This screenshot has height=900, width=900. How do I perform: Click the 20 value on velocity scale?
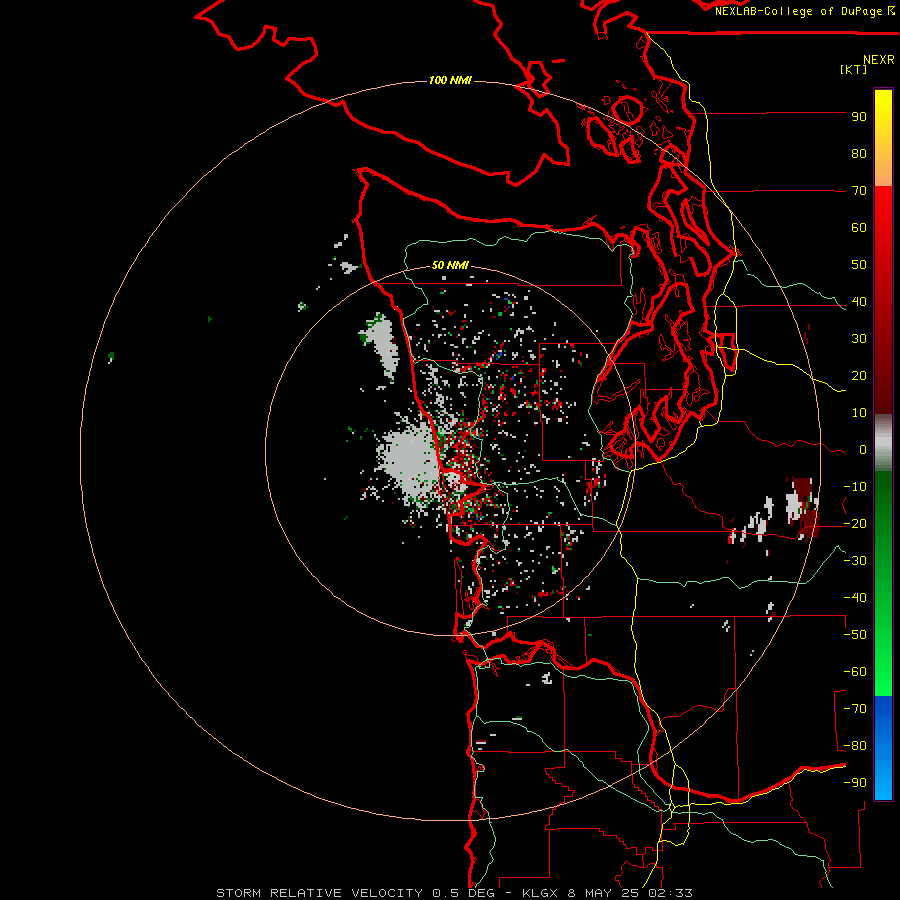pyautogui.click(x=859, y=375)
